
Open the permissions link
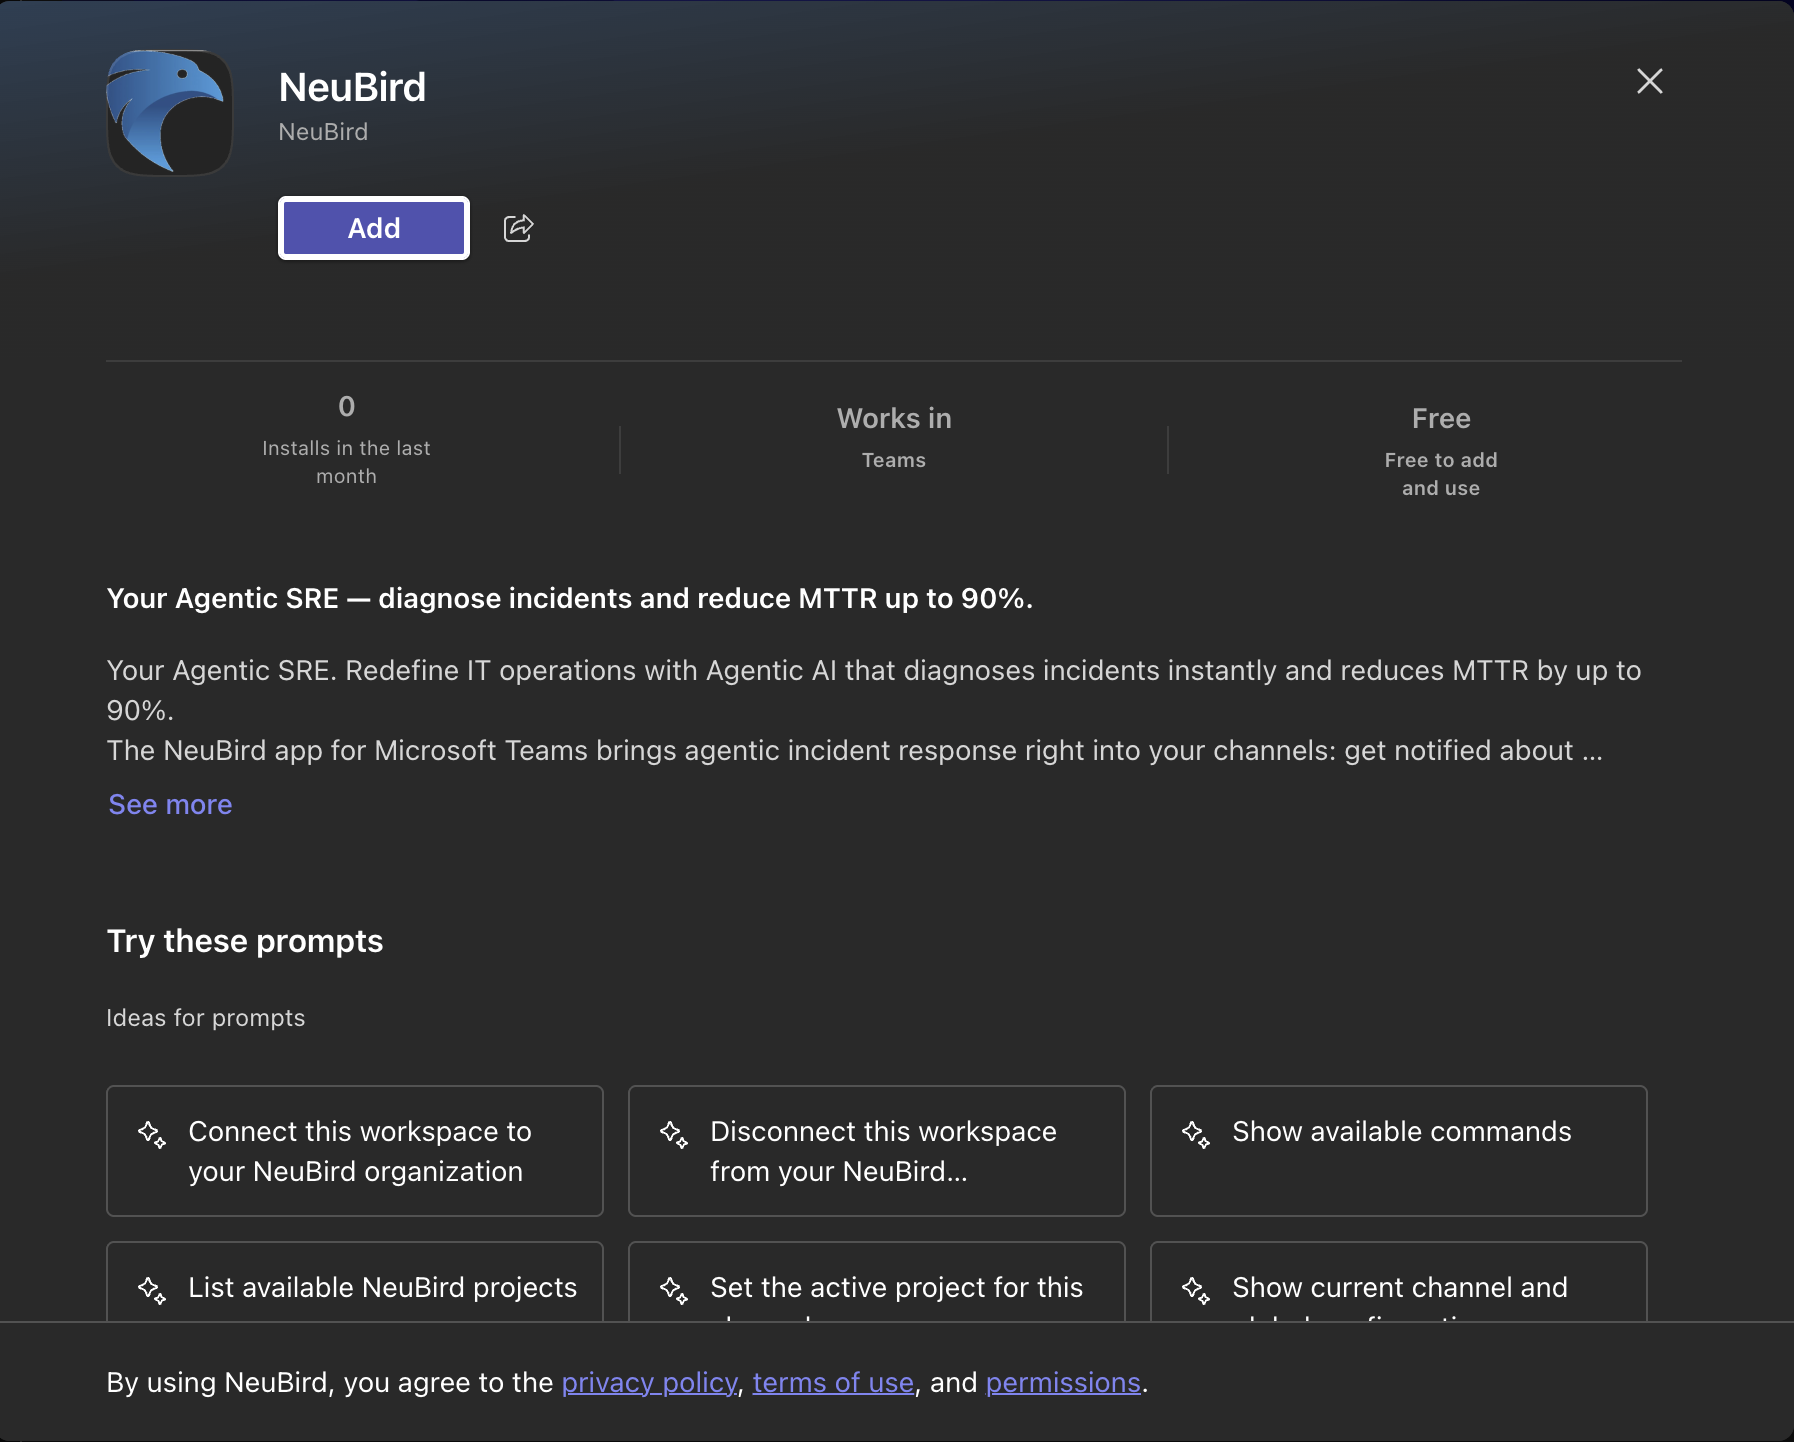click(1063, 1382)
